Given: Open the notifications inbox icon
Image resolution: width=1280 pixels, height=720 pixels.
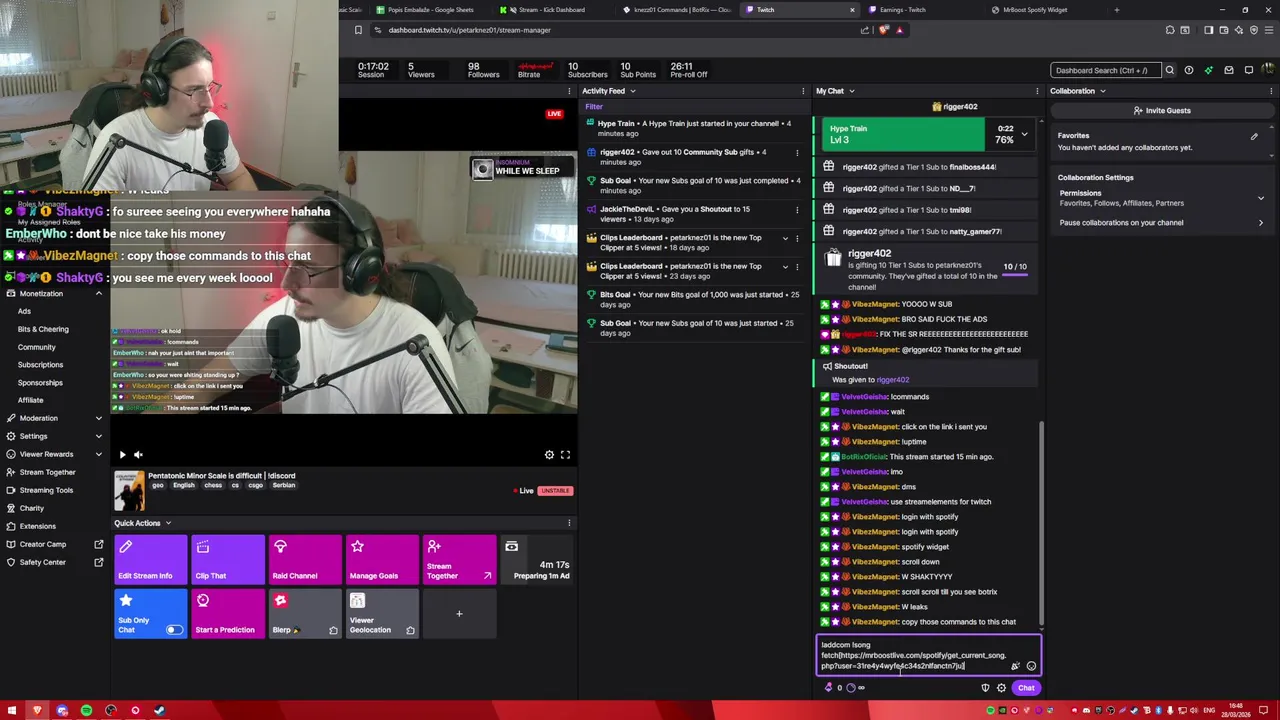Looking at the screenshot, I should 1229,70.
